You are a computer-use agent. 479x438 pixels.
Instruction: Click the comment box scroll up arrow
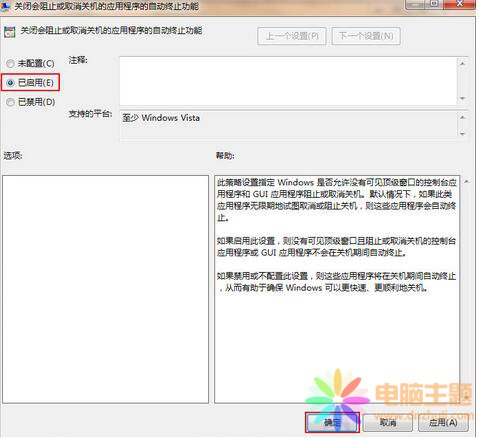(462, 63)
